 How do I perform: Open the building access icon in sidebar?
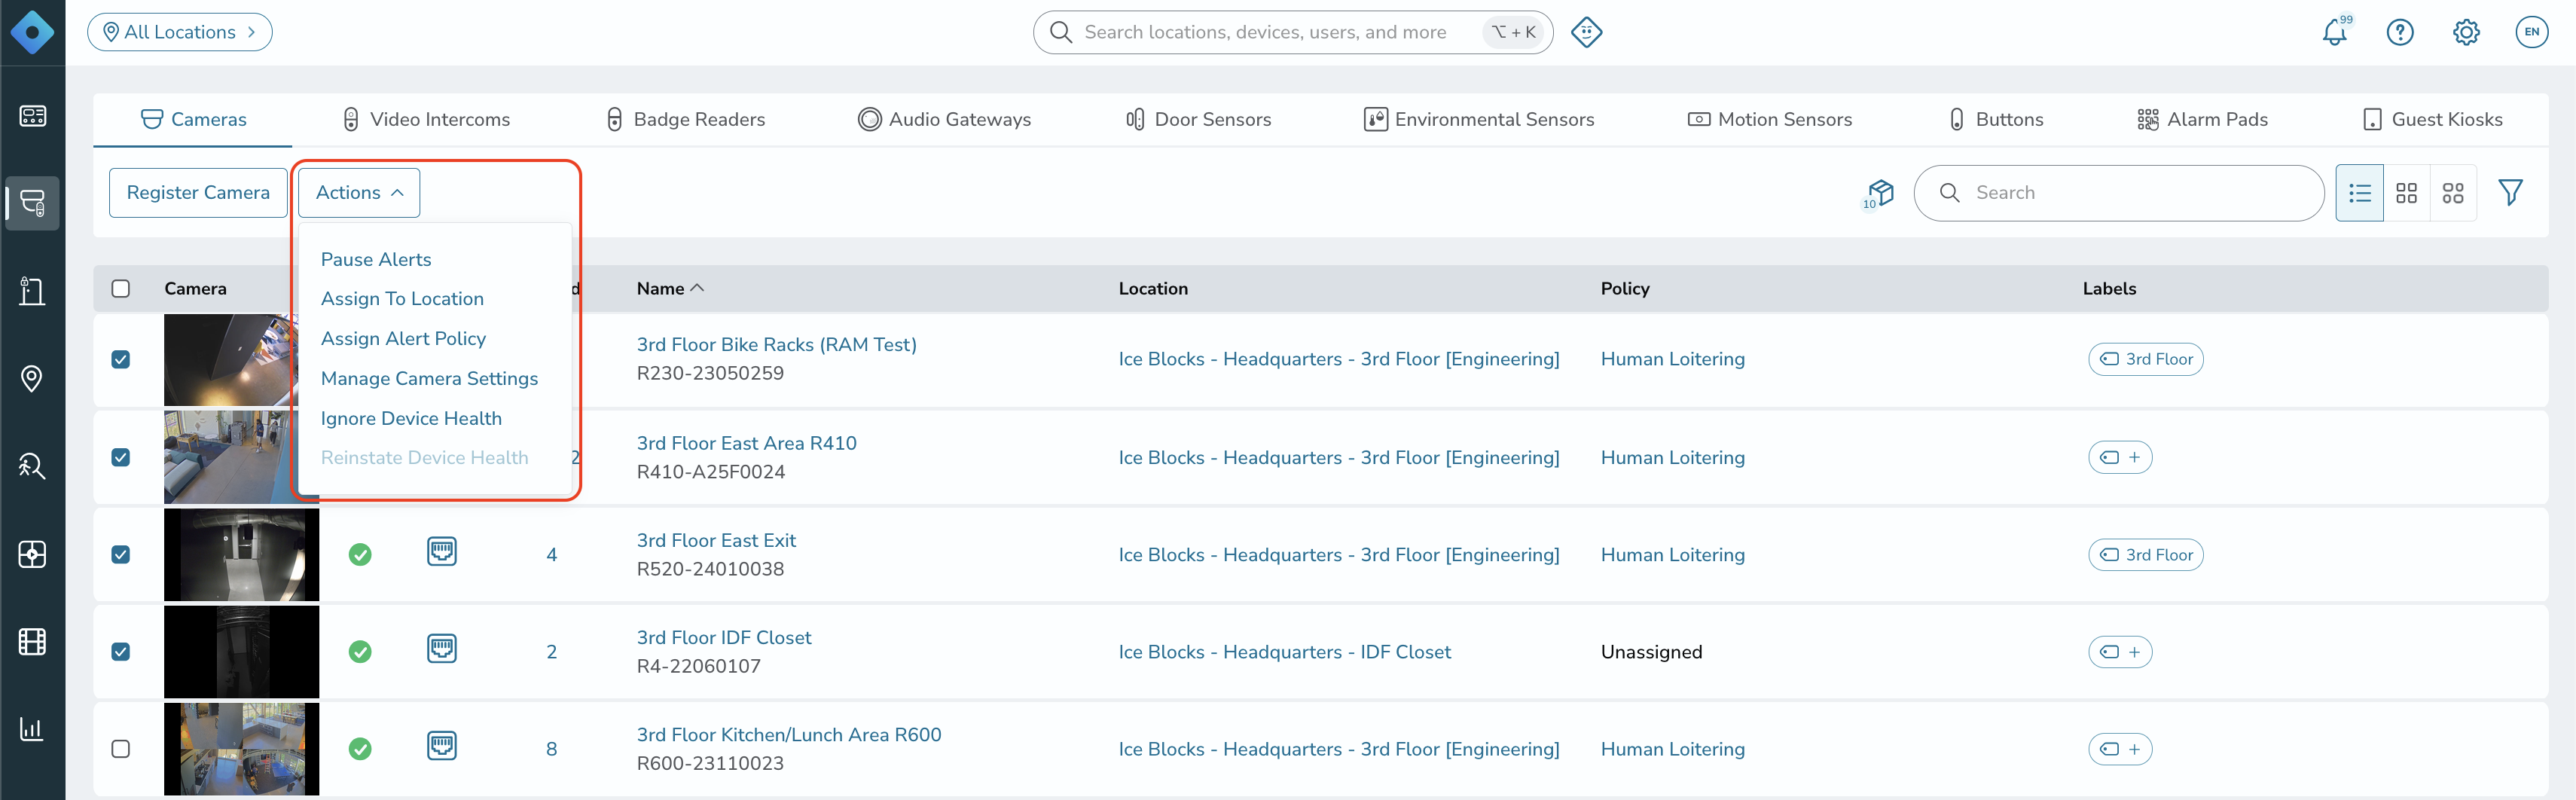pyautogui.click(x=32, y=291)
